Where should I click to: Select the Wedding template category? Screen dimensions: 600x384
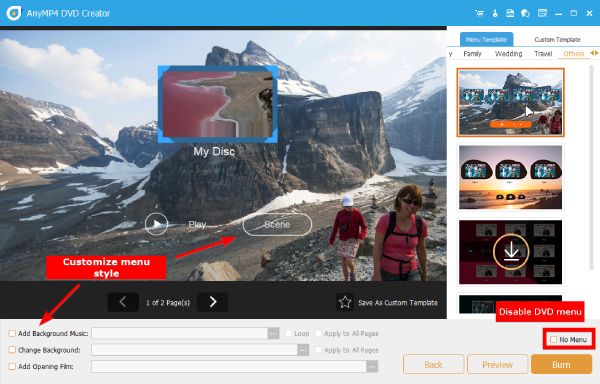click(509, 54)
